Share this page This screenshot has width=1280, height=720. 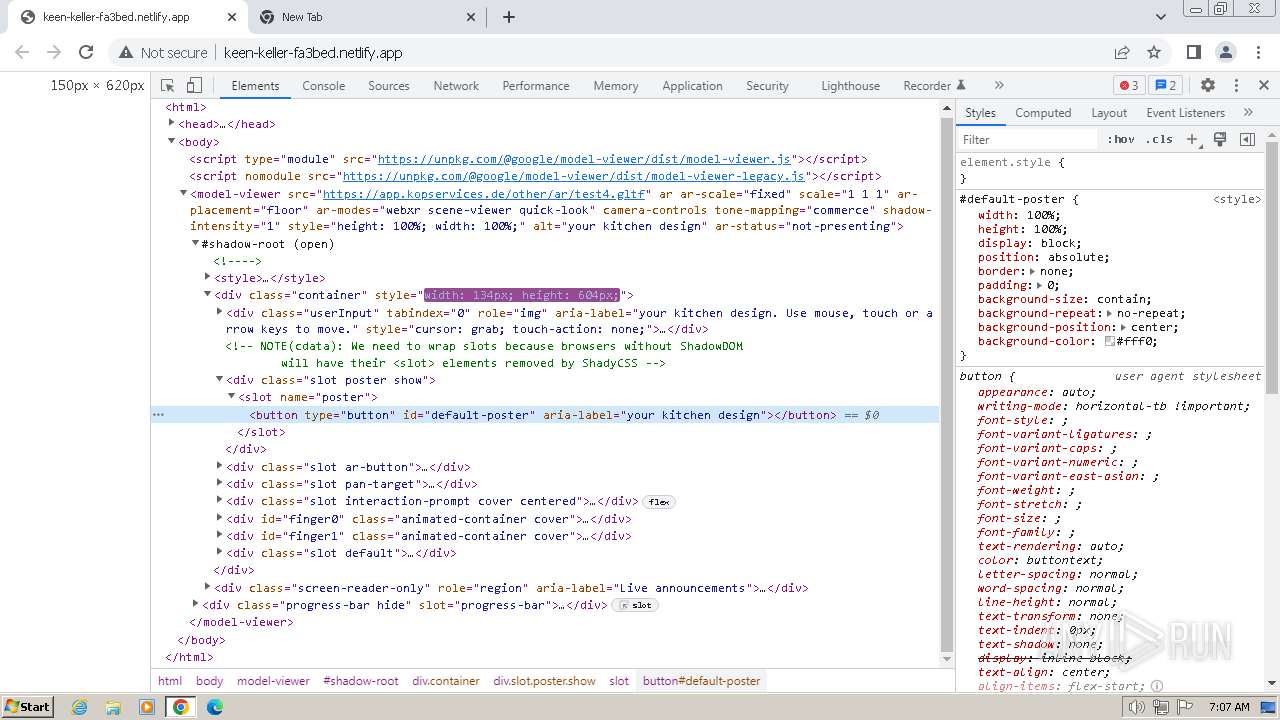[x=1122, y=52]
